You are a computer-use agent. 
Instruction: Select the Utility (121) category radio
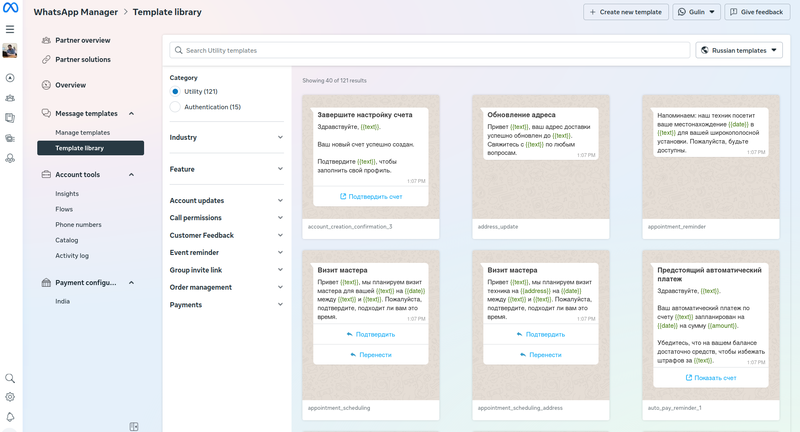click(175, 91)
